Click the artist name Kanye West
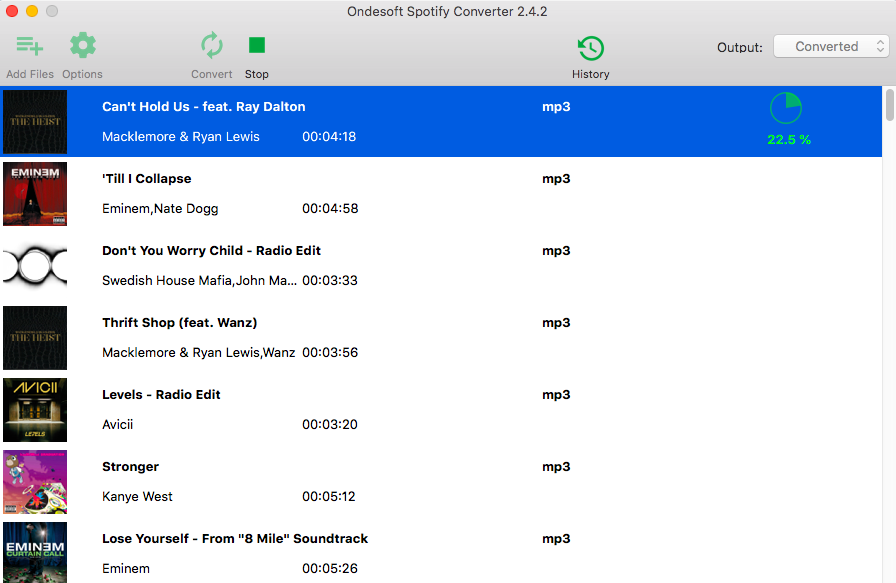Screen dimensions: 896x583 137,497
